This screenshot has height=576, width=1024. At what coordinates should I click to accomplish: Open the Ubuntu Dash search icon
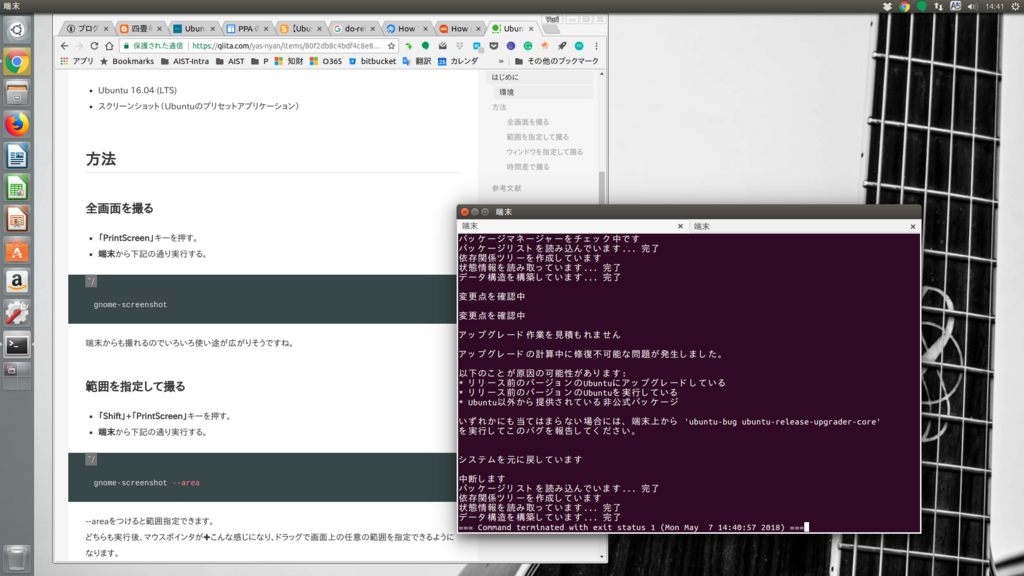(x=16, y=30)
